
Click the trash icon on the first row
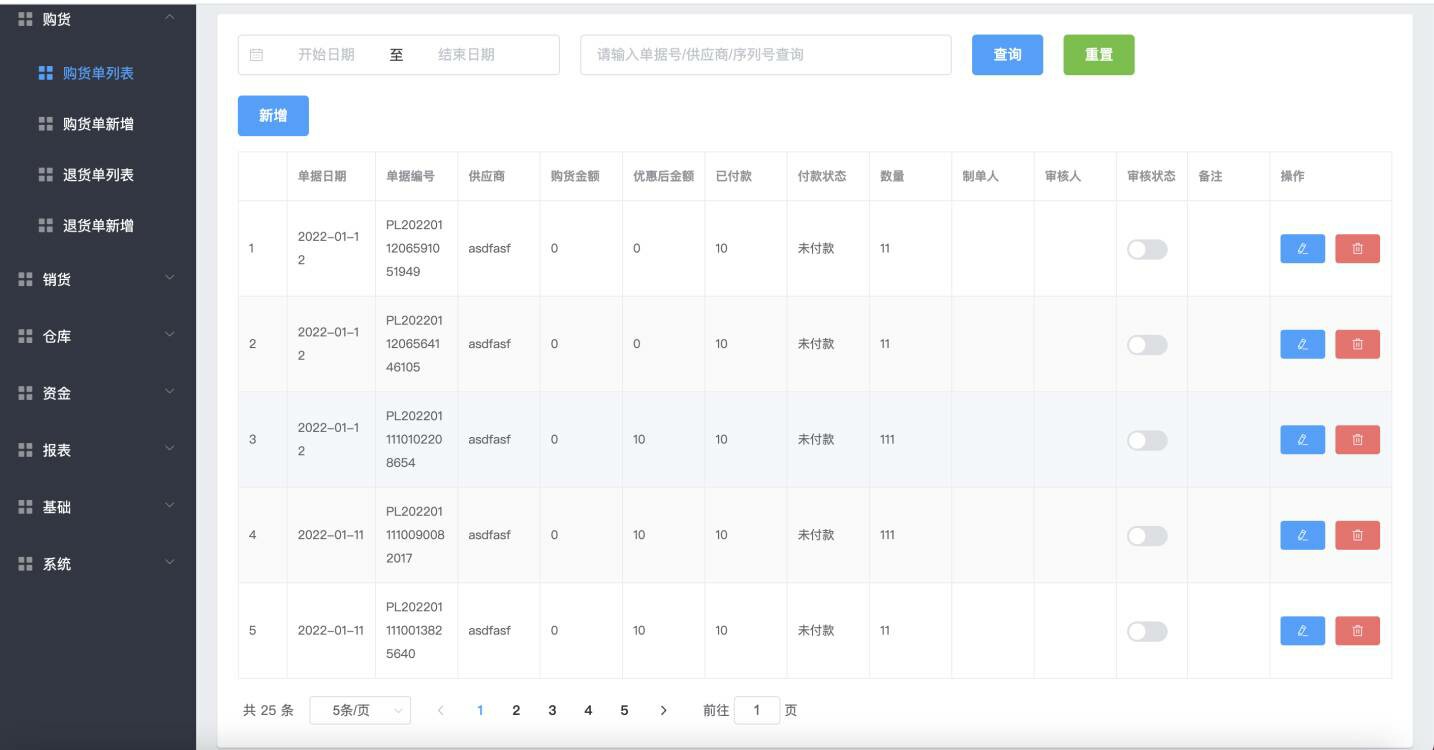pos(1358,249)
